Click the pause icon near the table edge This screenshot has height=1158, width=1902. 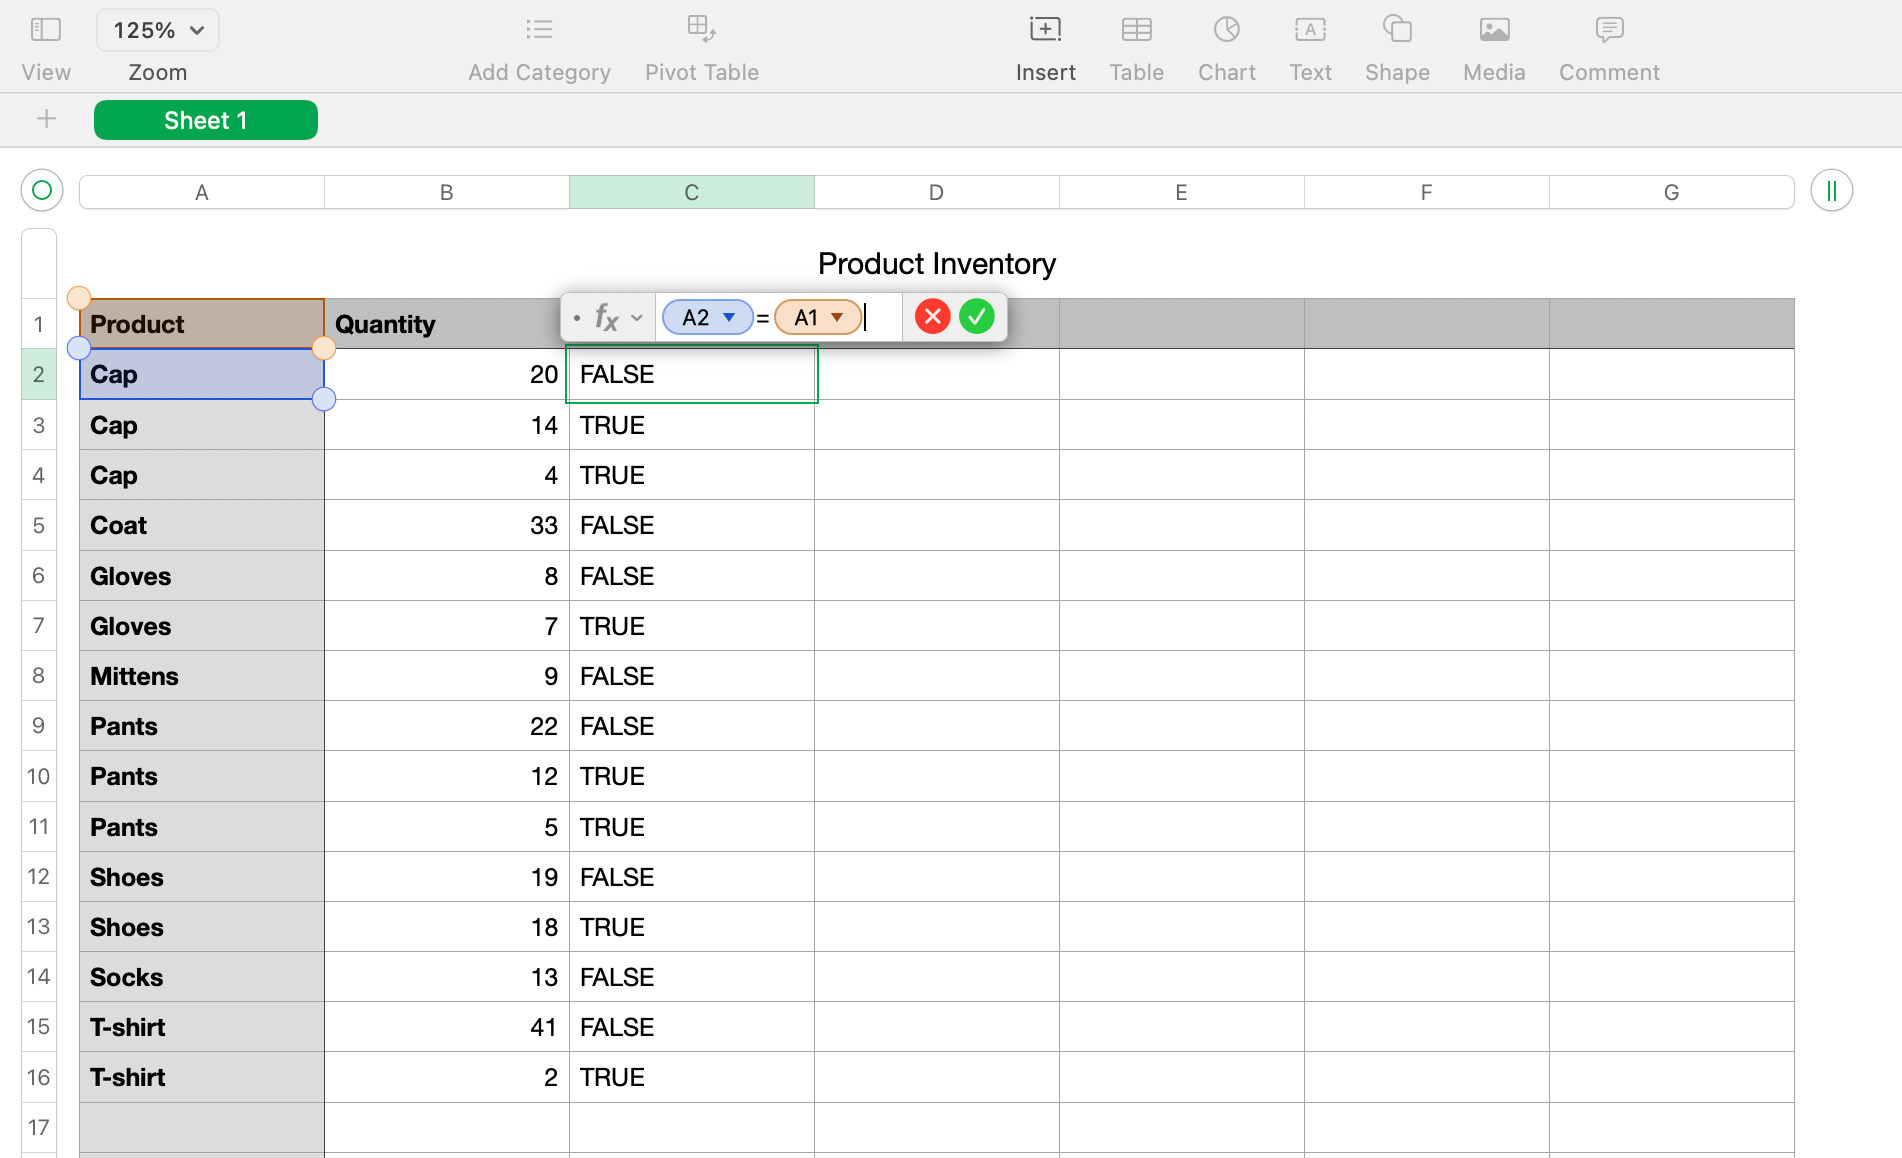[x=1831, y=190]
